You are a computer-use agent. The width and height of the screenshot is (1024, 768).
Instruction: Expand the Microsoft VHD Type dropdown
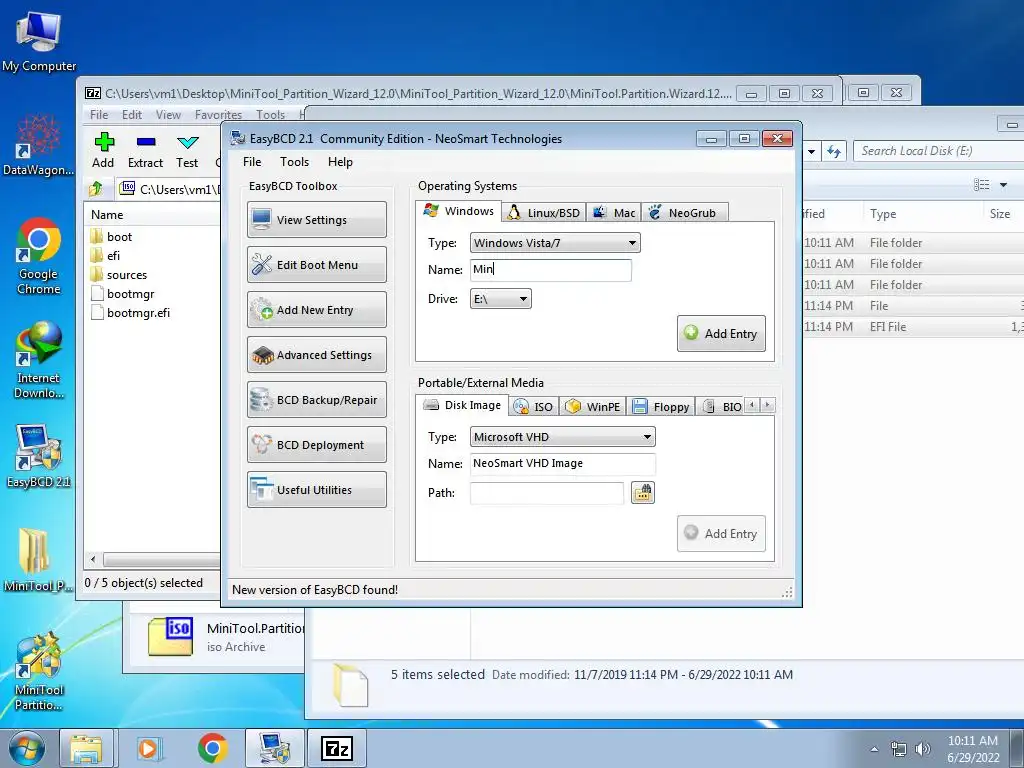pyautogui.click(x=563, y=437)
